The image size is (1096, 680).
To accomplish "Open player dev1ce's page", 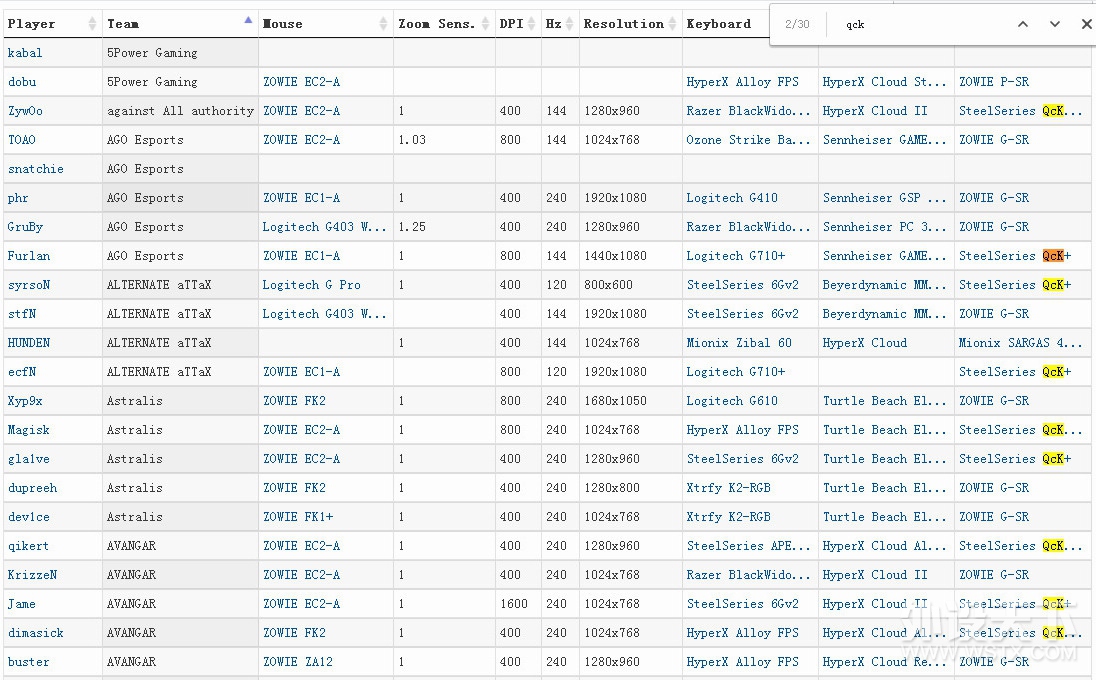I will (x=29, y=517).
